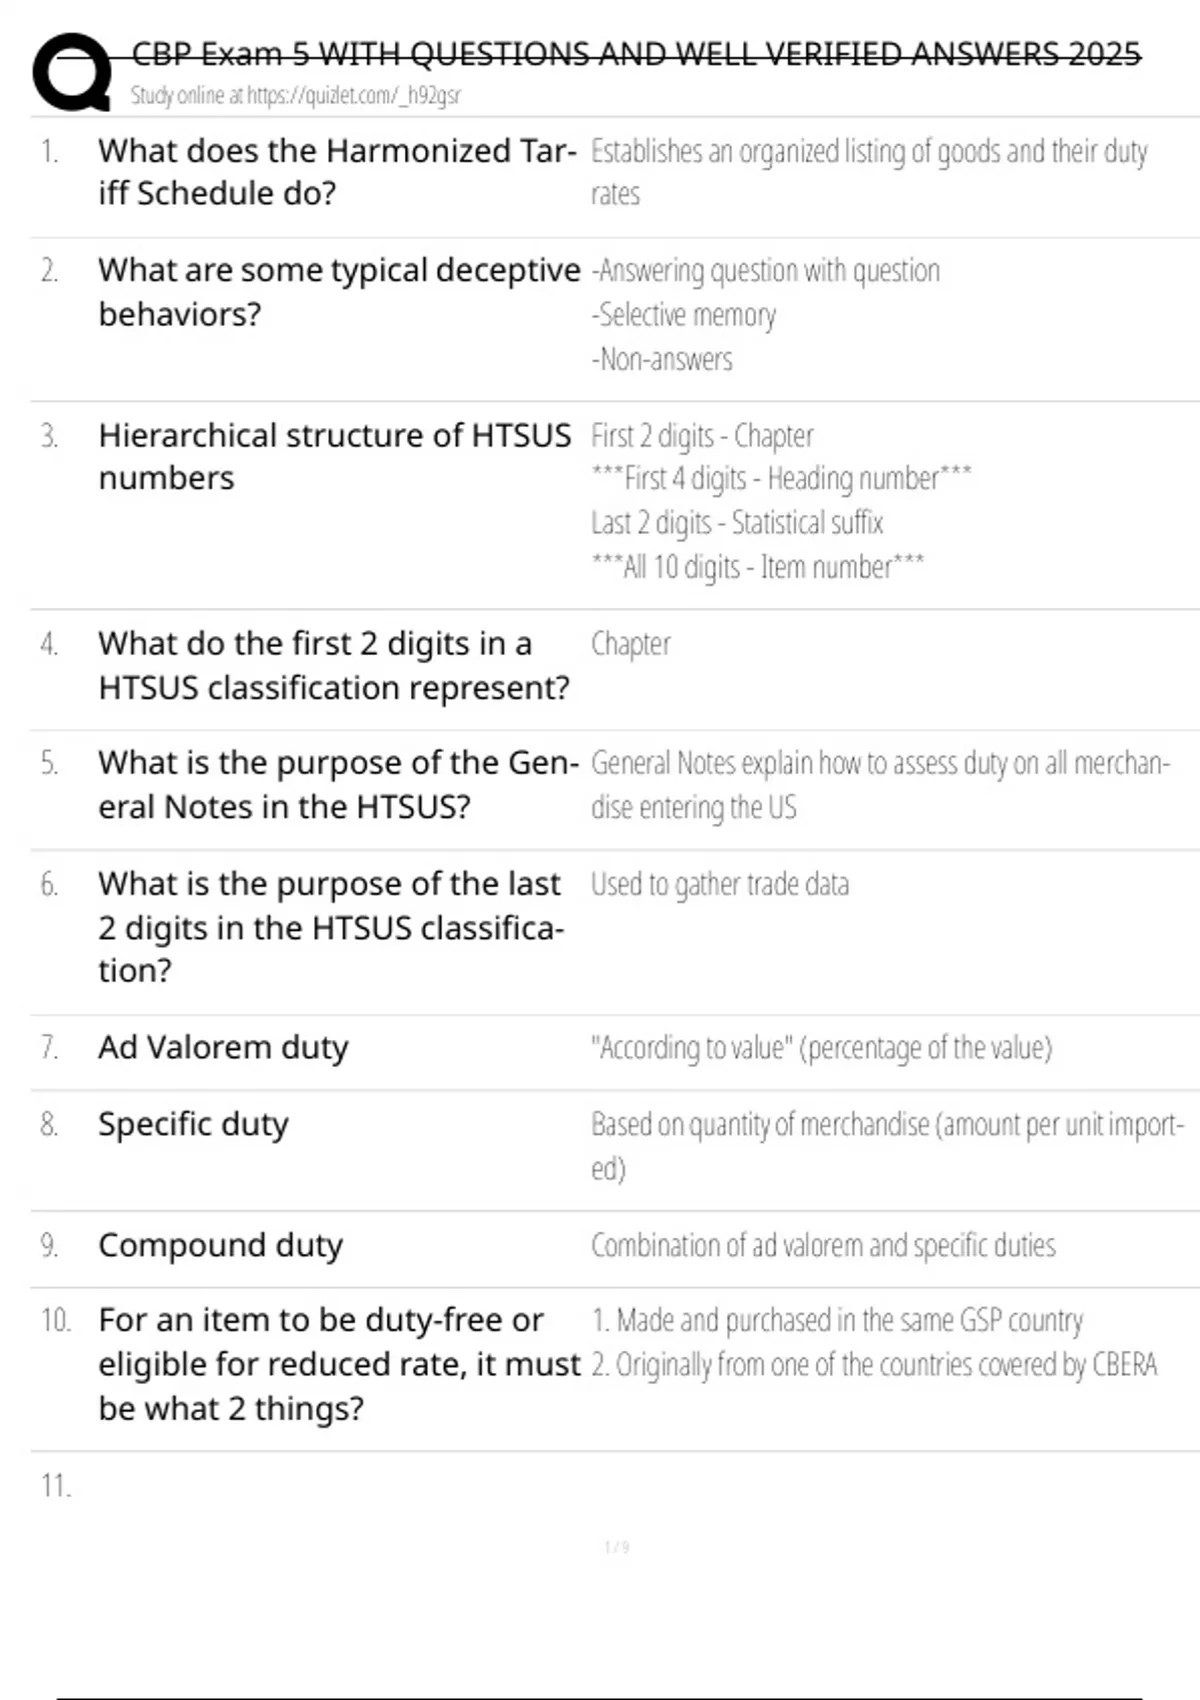Viewport: 1200px width, 1700px height.
Task: Click the 'Used to gather trade data' answer
Action: [x=720, y=885]
